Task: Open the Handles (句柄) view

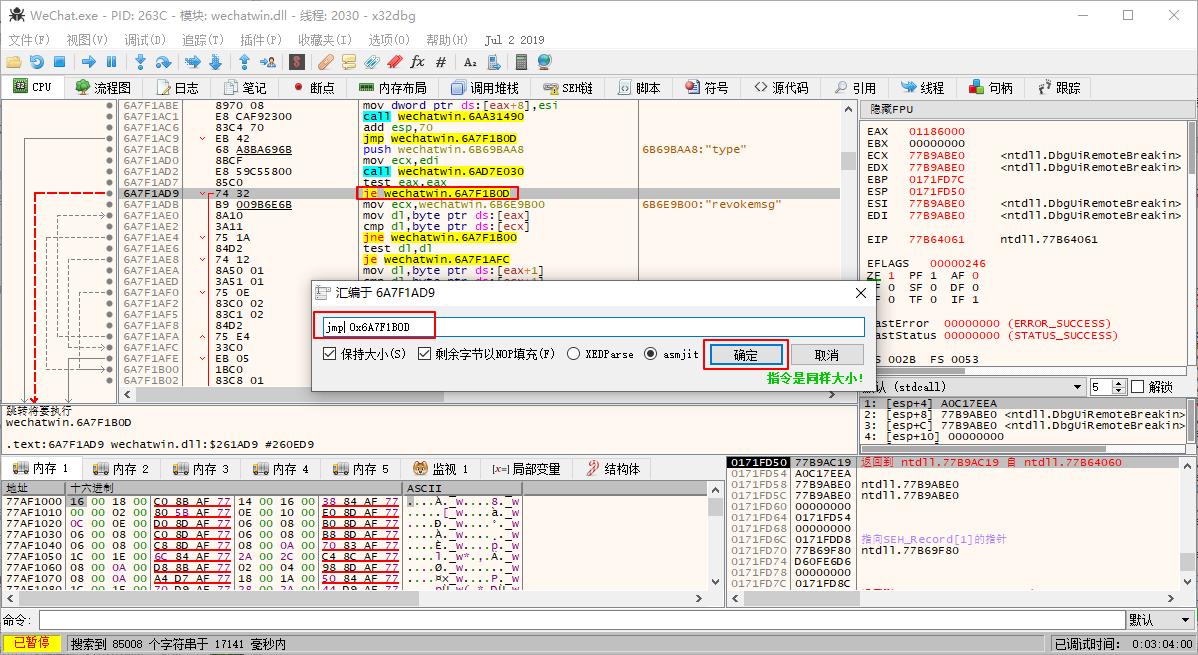Action: pyautogui.click(x=990, y=87)
